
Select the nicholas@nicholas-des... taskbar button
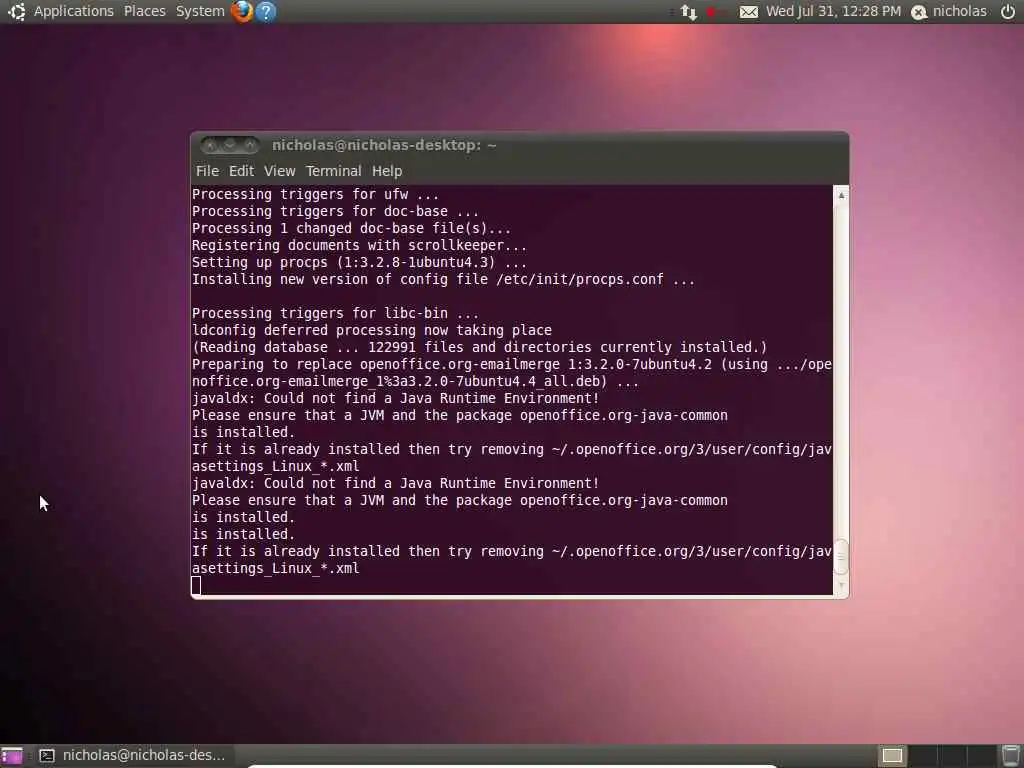(x=133, y=756)
